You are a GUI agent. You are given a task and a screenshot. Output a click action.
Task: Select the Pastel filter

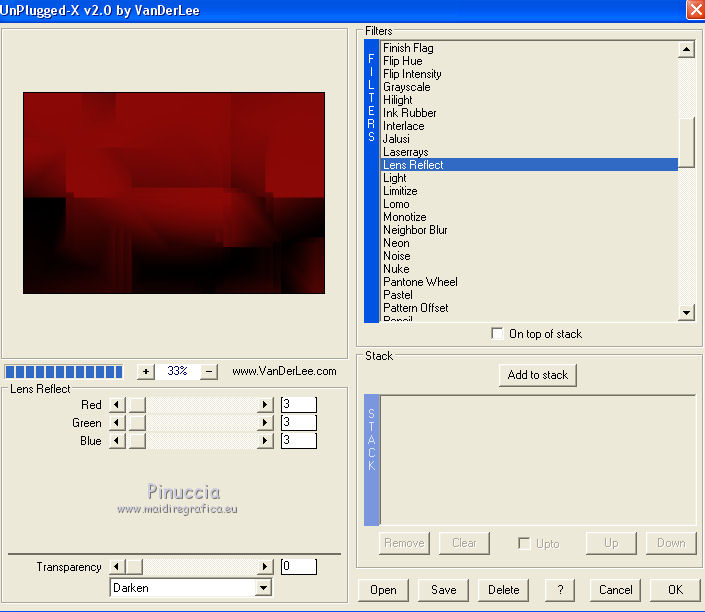point(529,295)
